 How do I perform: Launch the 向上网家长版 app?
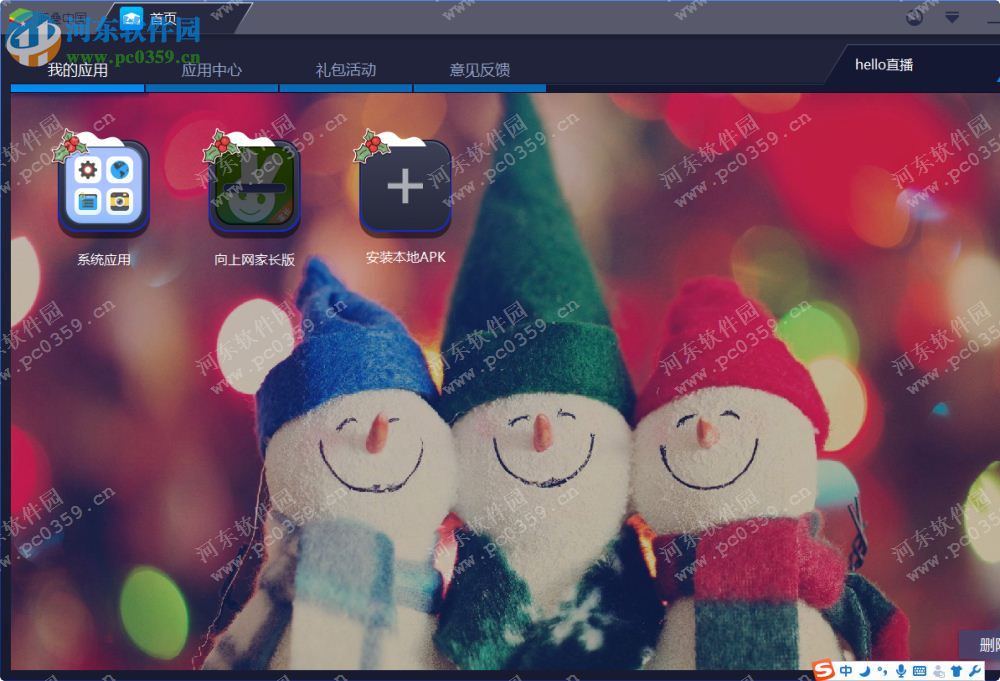click(254, 190)
